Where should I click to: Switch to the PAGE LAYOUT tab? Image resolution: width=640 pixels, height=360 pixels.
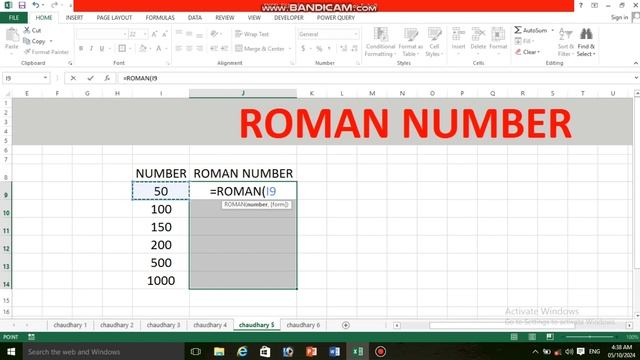tap(114, 18)
